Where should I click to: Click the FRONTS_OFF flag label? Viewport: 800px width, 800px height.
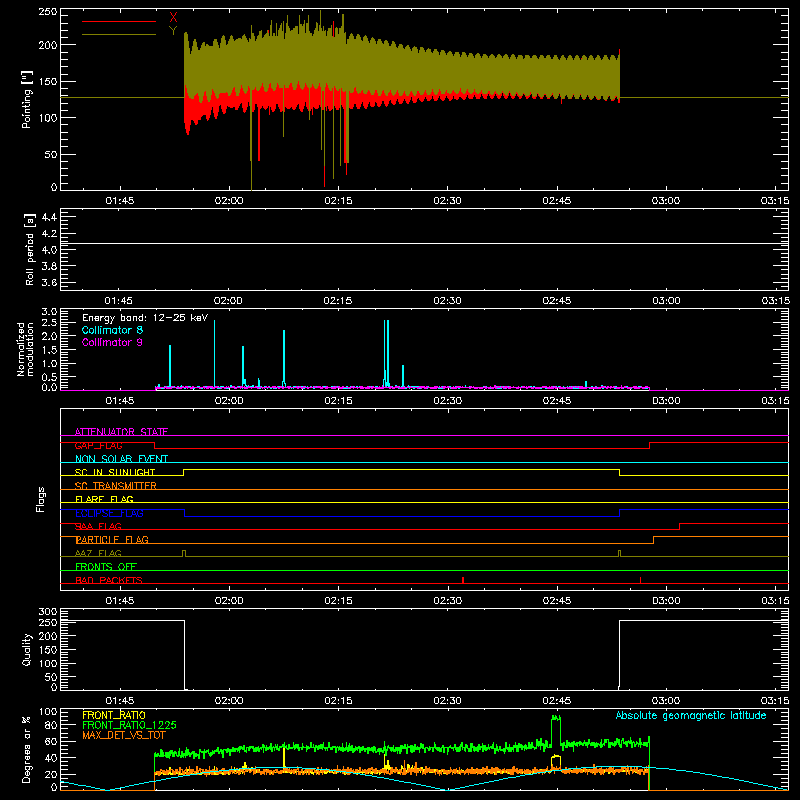[106, 566]
